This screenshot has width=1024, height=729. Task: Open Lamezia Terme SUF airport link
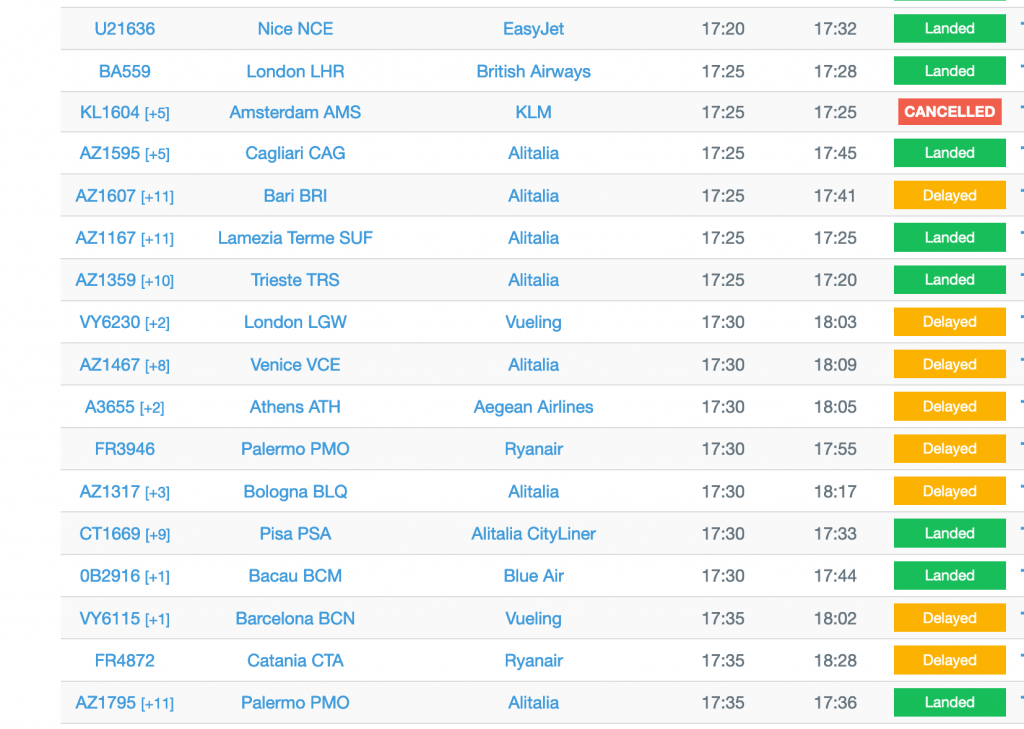point(295,238)
